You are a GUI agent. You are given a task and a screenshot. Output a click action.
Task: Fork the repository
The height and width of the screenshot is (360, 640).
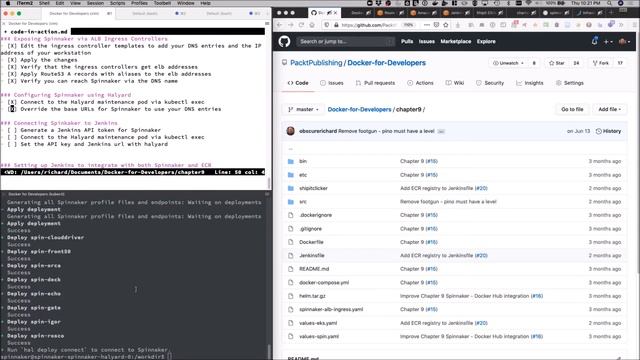601,63
